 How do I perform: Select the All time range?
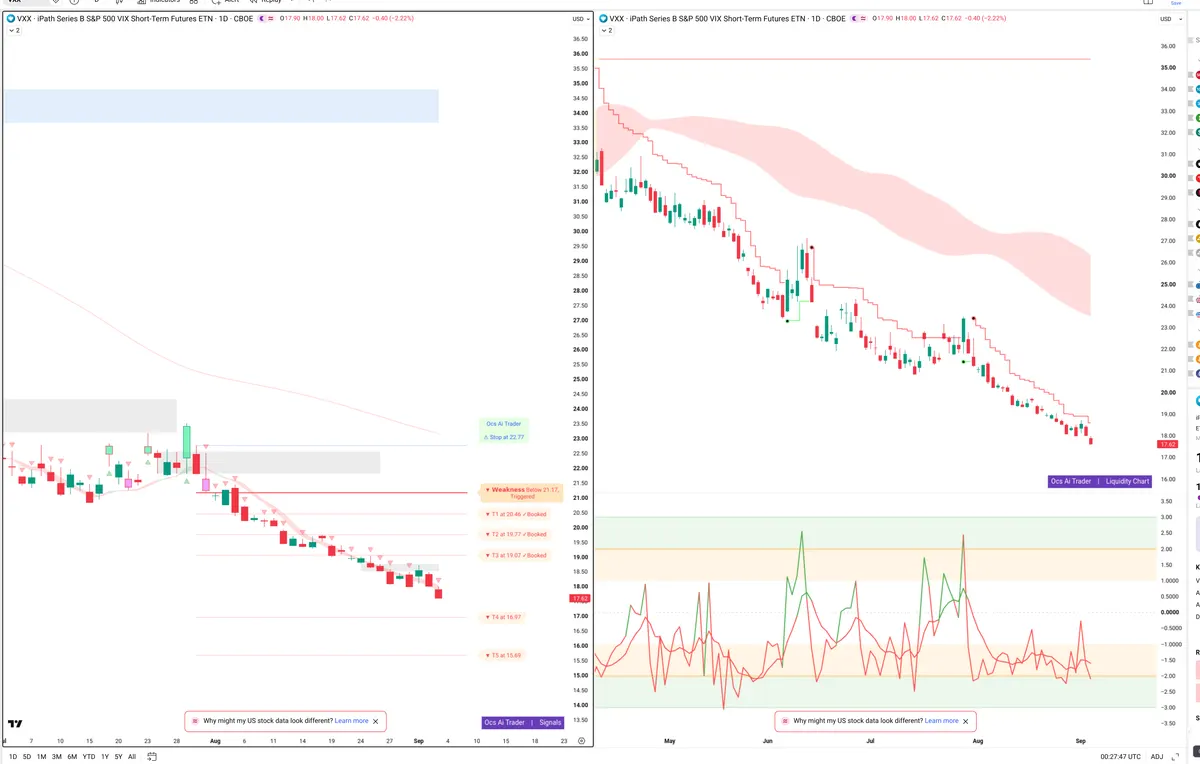tap(132, 757)
